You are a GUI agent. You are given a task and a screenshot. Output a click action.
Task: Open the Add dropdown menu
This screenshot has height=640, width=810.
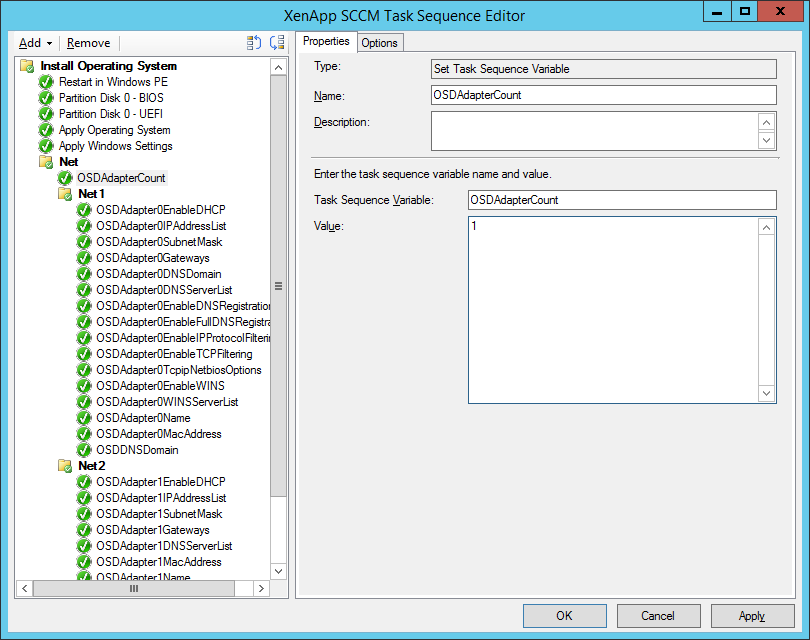click(36, 43)
